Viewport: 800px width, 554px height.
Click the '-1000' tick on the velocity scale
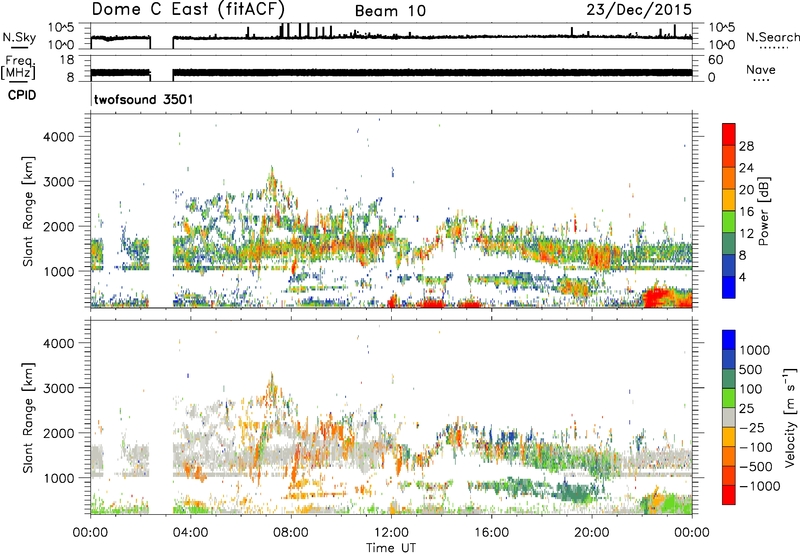pyautogui.click(x=759, y=486)
